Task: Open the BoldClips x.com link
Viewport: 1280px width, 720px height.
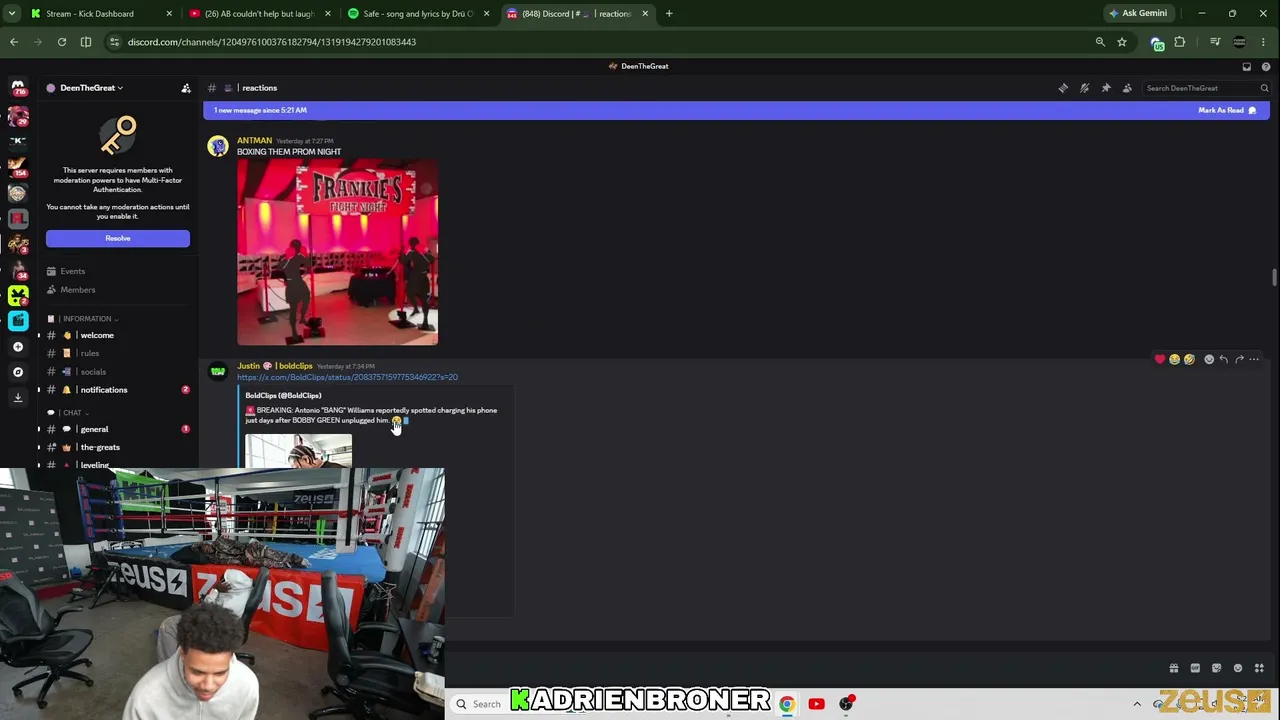Action: pyautogui.click(x=347, y=377)
